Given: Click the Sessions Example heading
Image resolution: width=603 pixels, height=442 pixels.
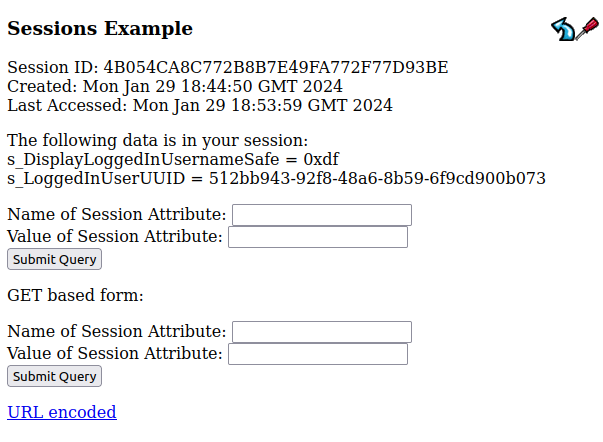Looking at the screenshot, I should [100, 29].
